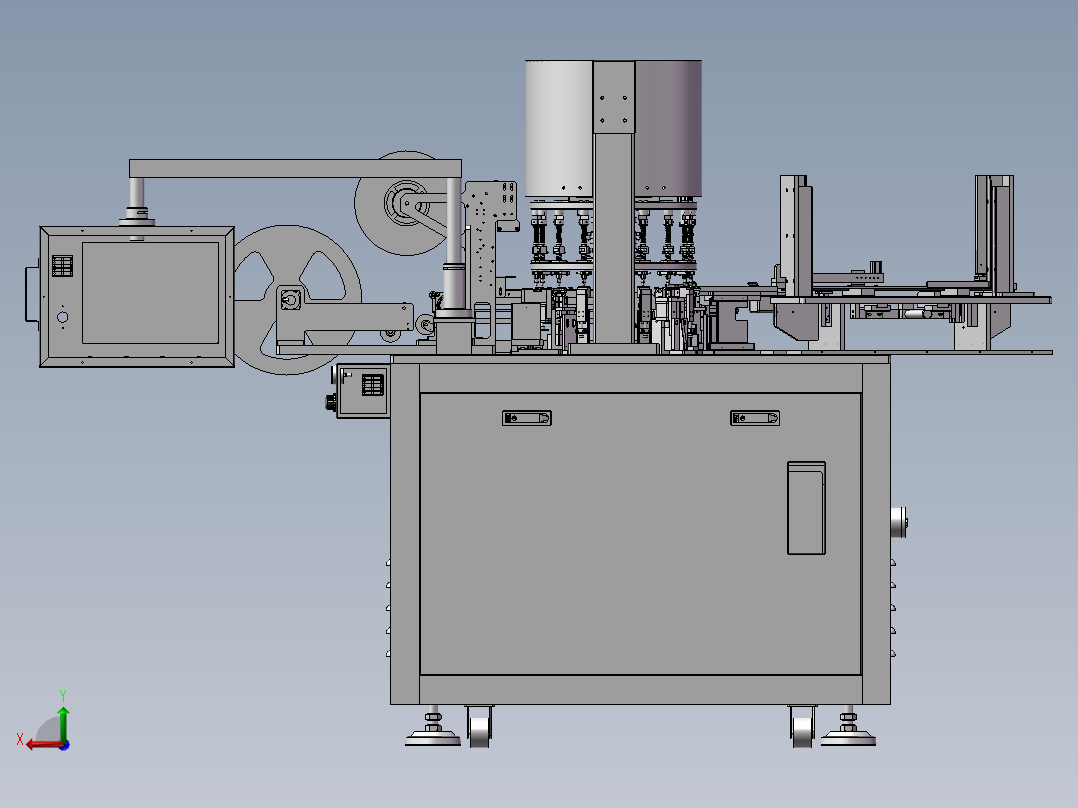Select the small electrical control box with vent
Viewport: 1078px width, 808px height.
[363, 391]
